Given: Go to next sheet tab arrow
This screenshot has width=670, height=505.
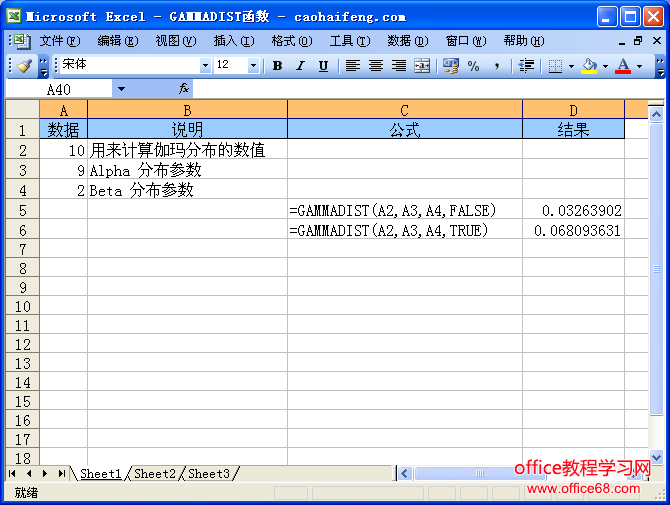Looking at the screenshot, I should (x=45, y=473).
